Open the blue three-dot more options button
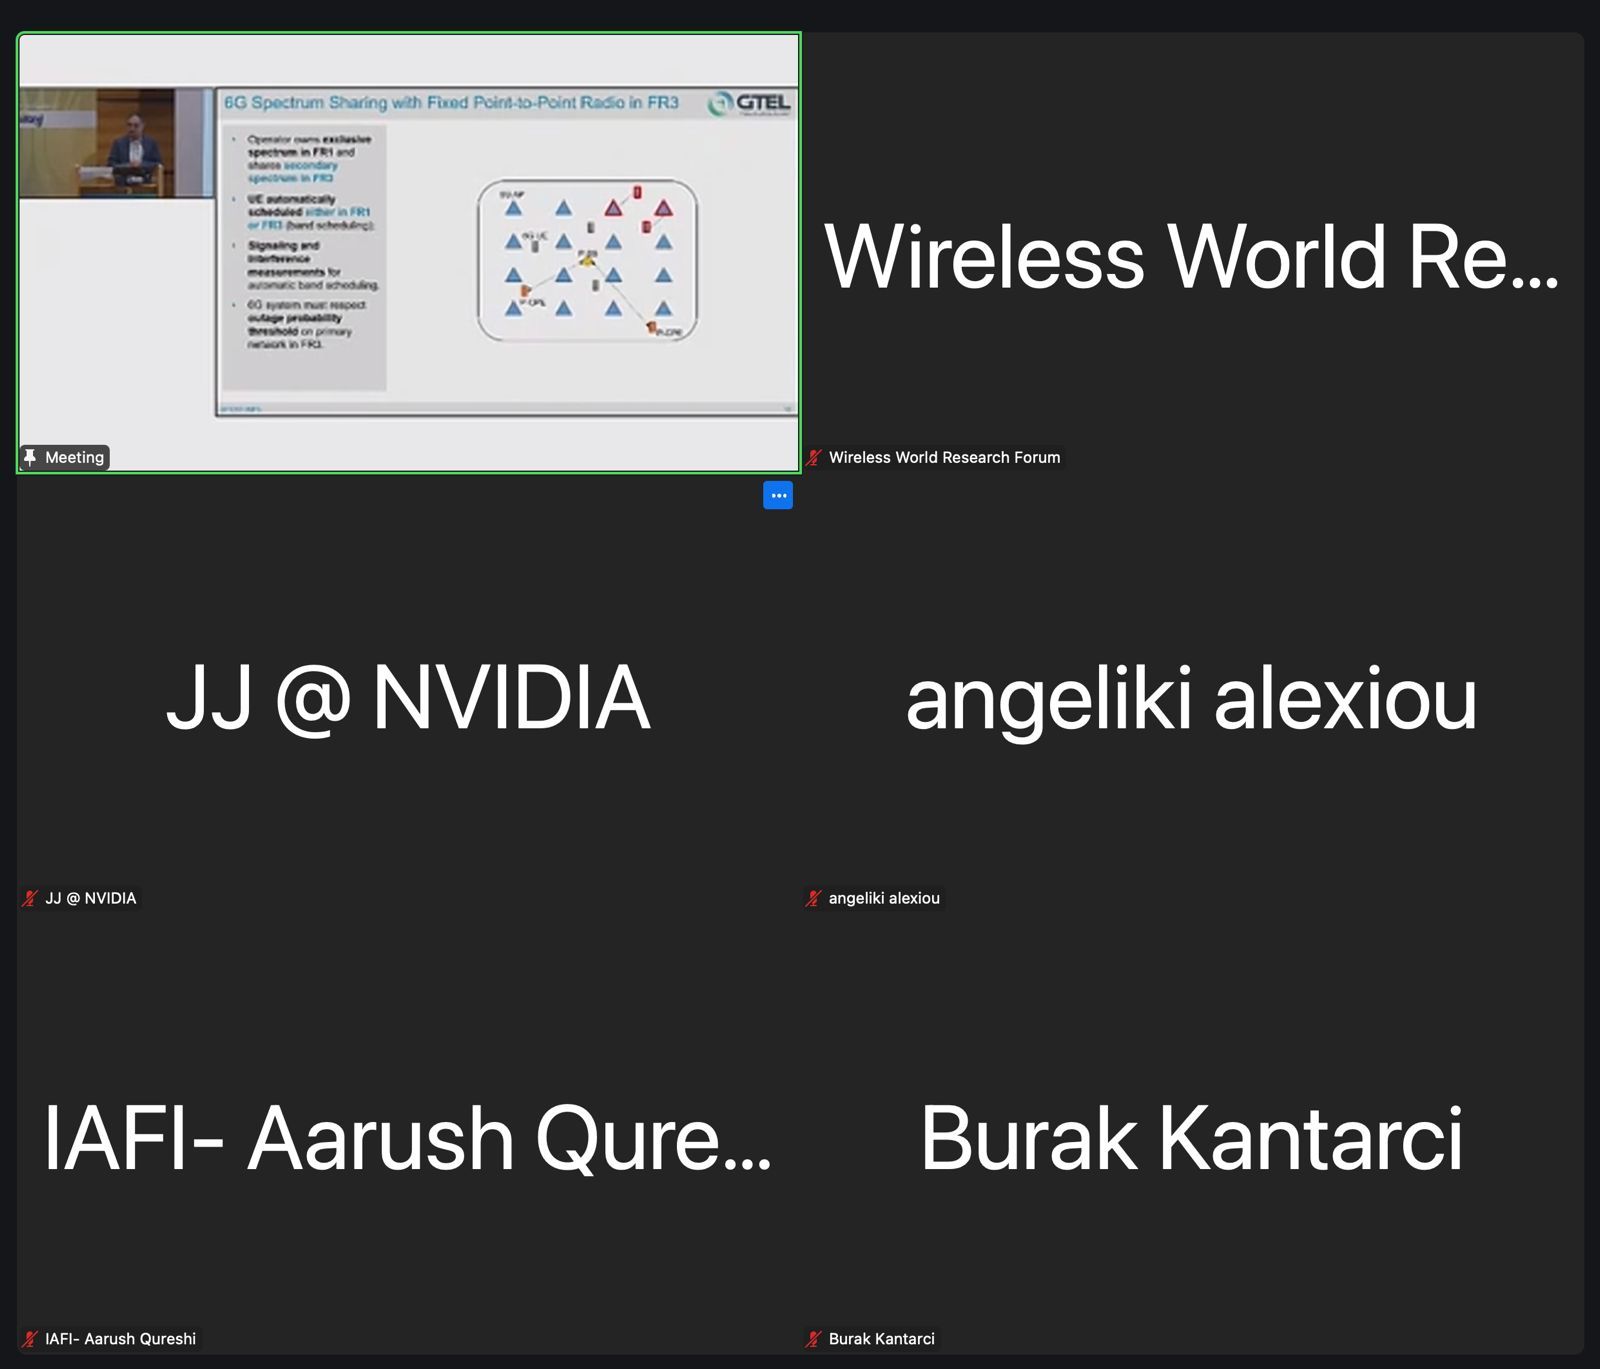This screenshot has width=1600, height=1369. click(778, 495)
